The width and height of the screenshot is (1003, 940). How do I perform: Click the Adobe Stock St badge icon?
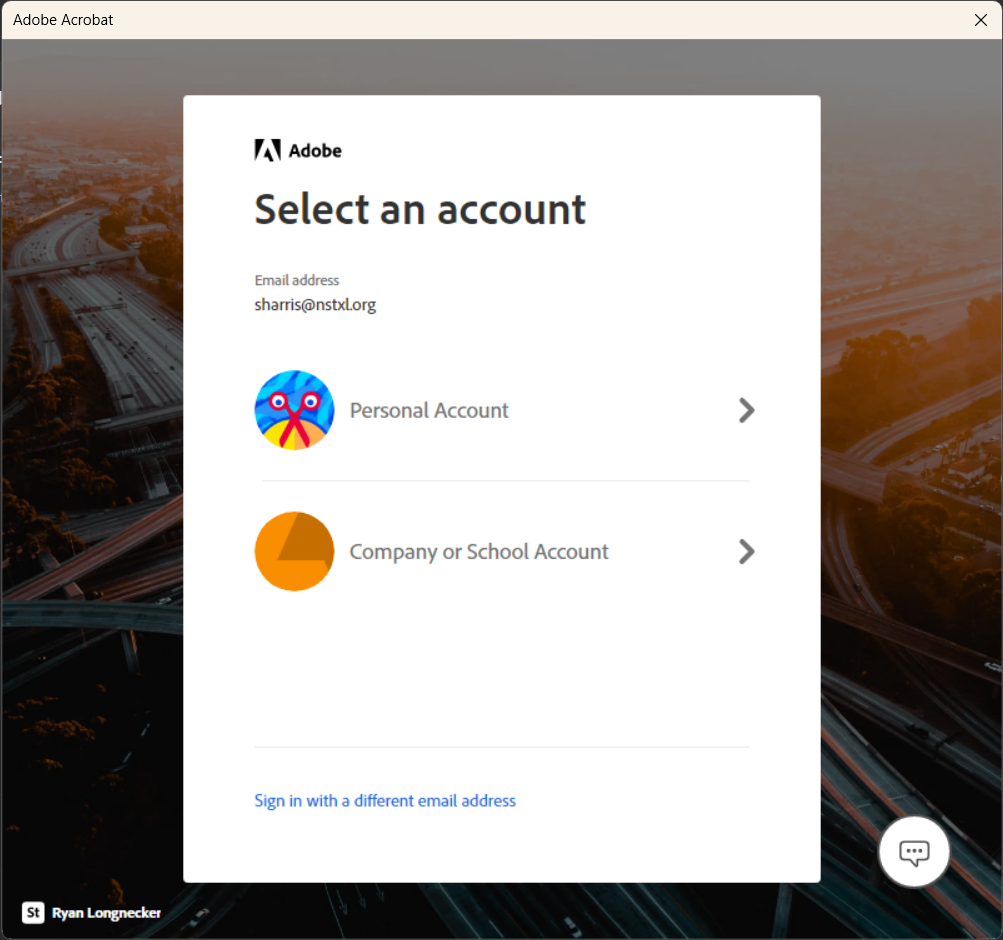33,913
